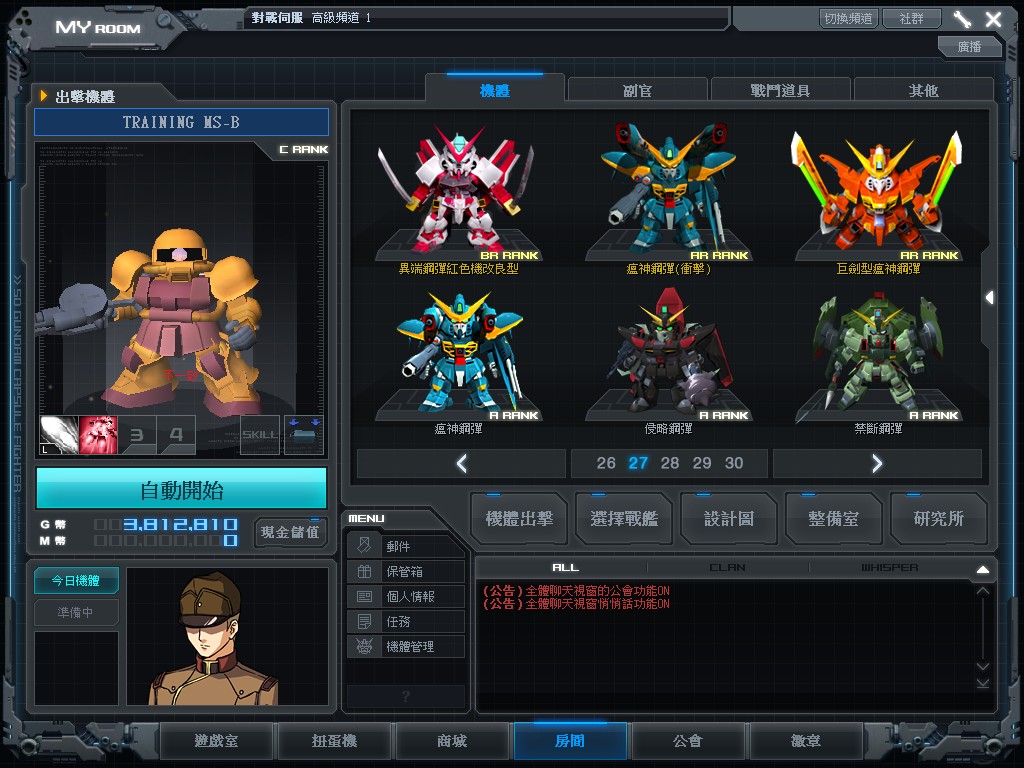Image resolution: width=1024 pixels, height=768 pixels.
Task: Go to mech page 30
Action: click(734, 463)
